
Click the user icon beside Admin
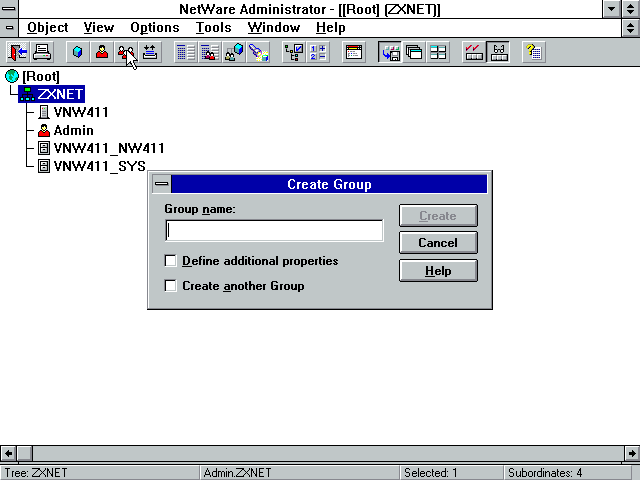pos(44,130)
